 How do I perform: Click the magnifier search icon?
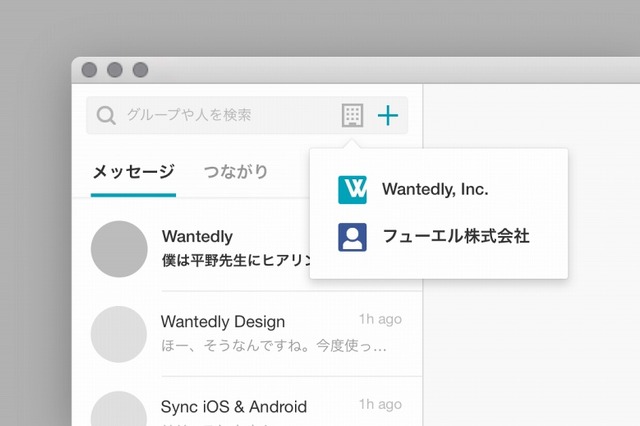point(106,115)
